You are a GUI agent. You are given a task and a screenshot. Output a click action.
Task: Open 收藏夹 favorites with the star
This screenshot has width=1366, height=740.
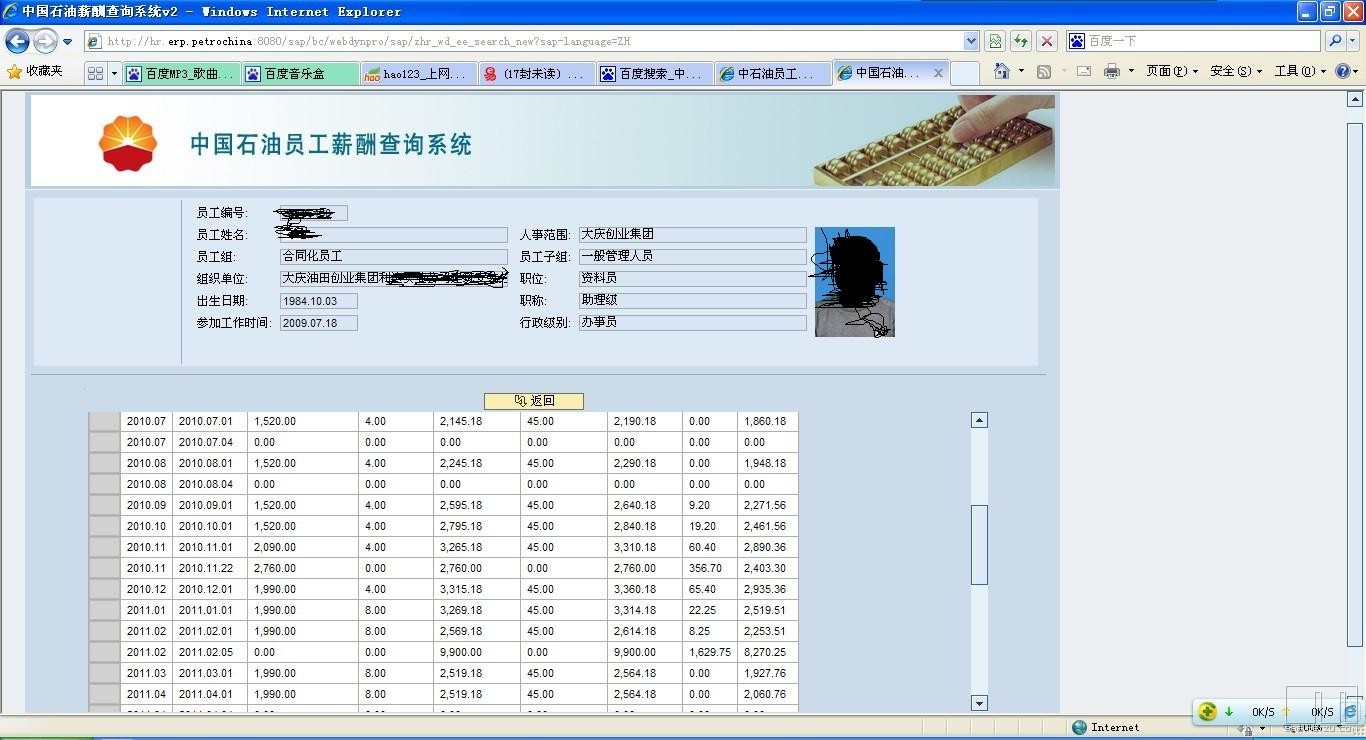[35, 72]
